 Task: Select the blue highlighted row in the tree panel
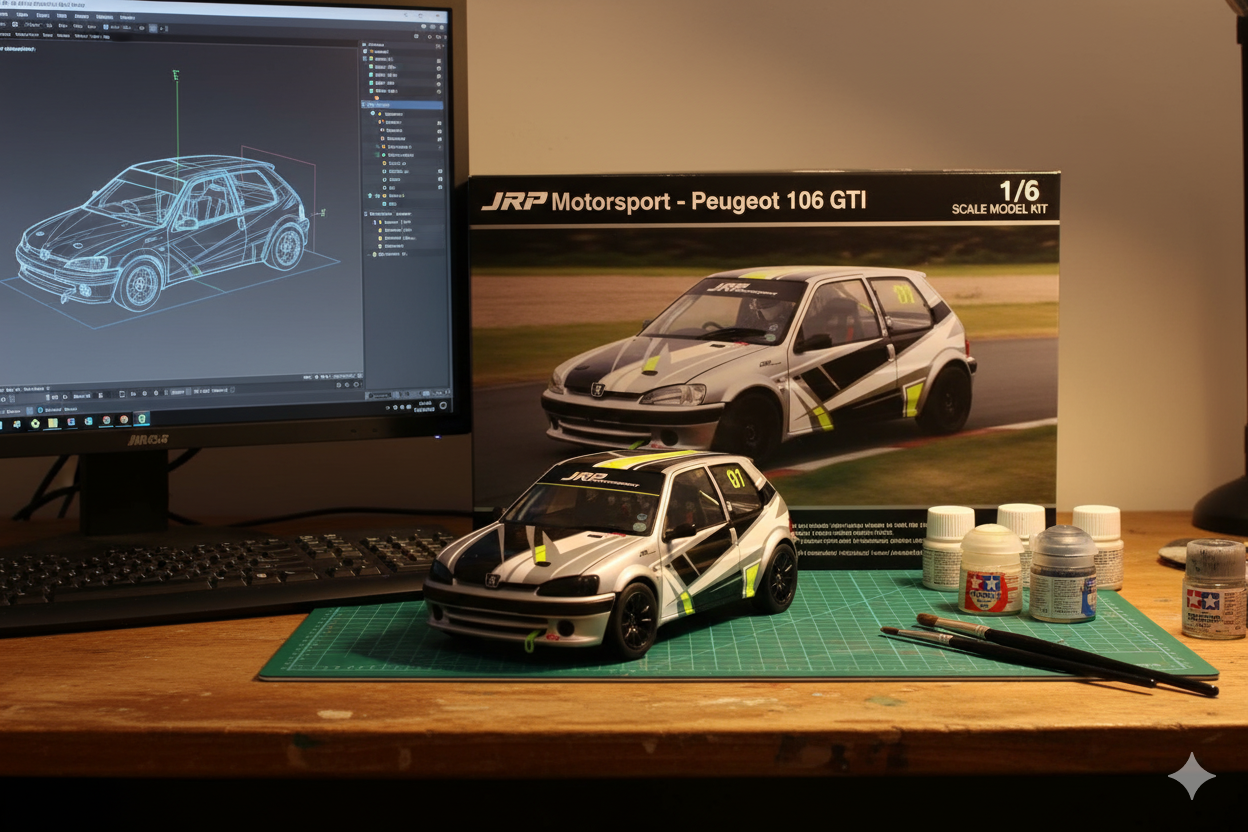click(402, 105)
